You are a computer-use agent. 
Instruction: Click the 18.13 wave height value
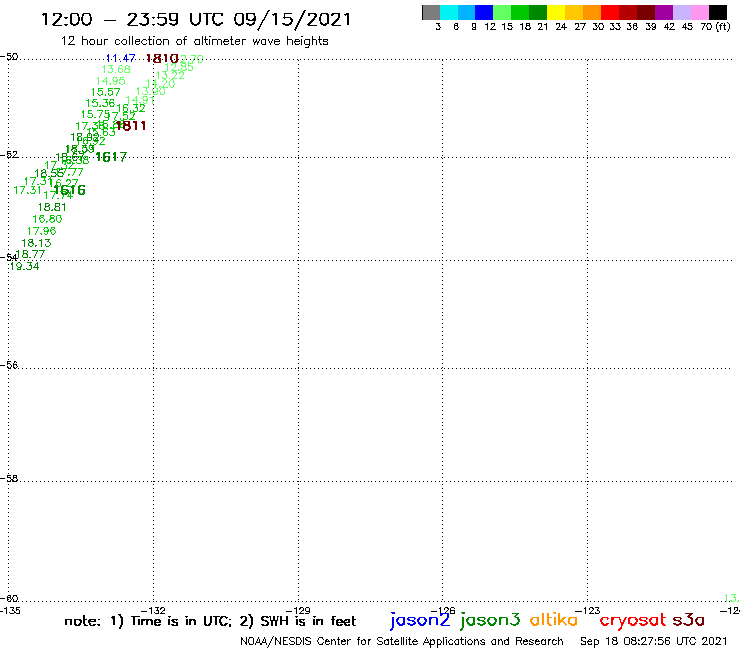36,243
